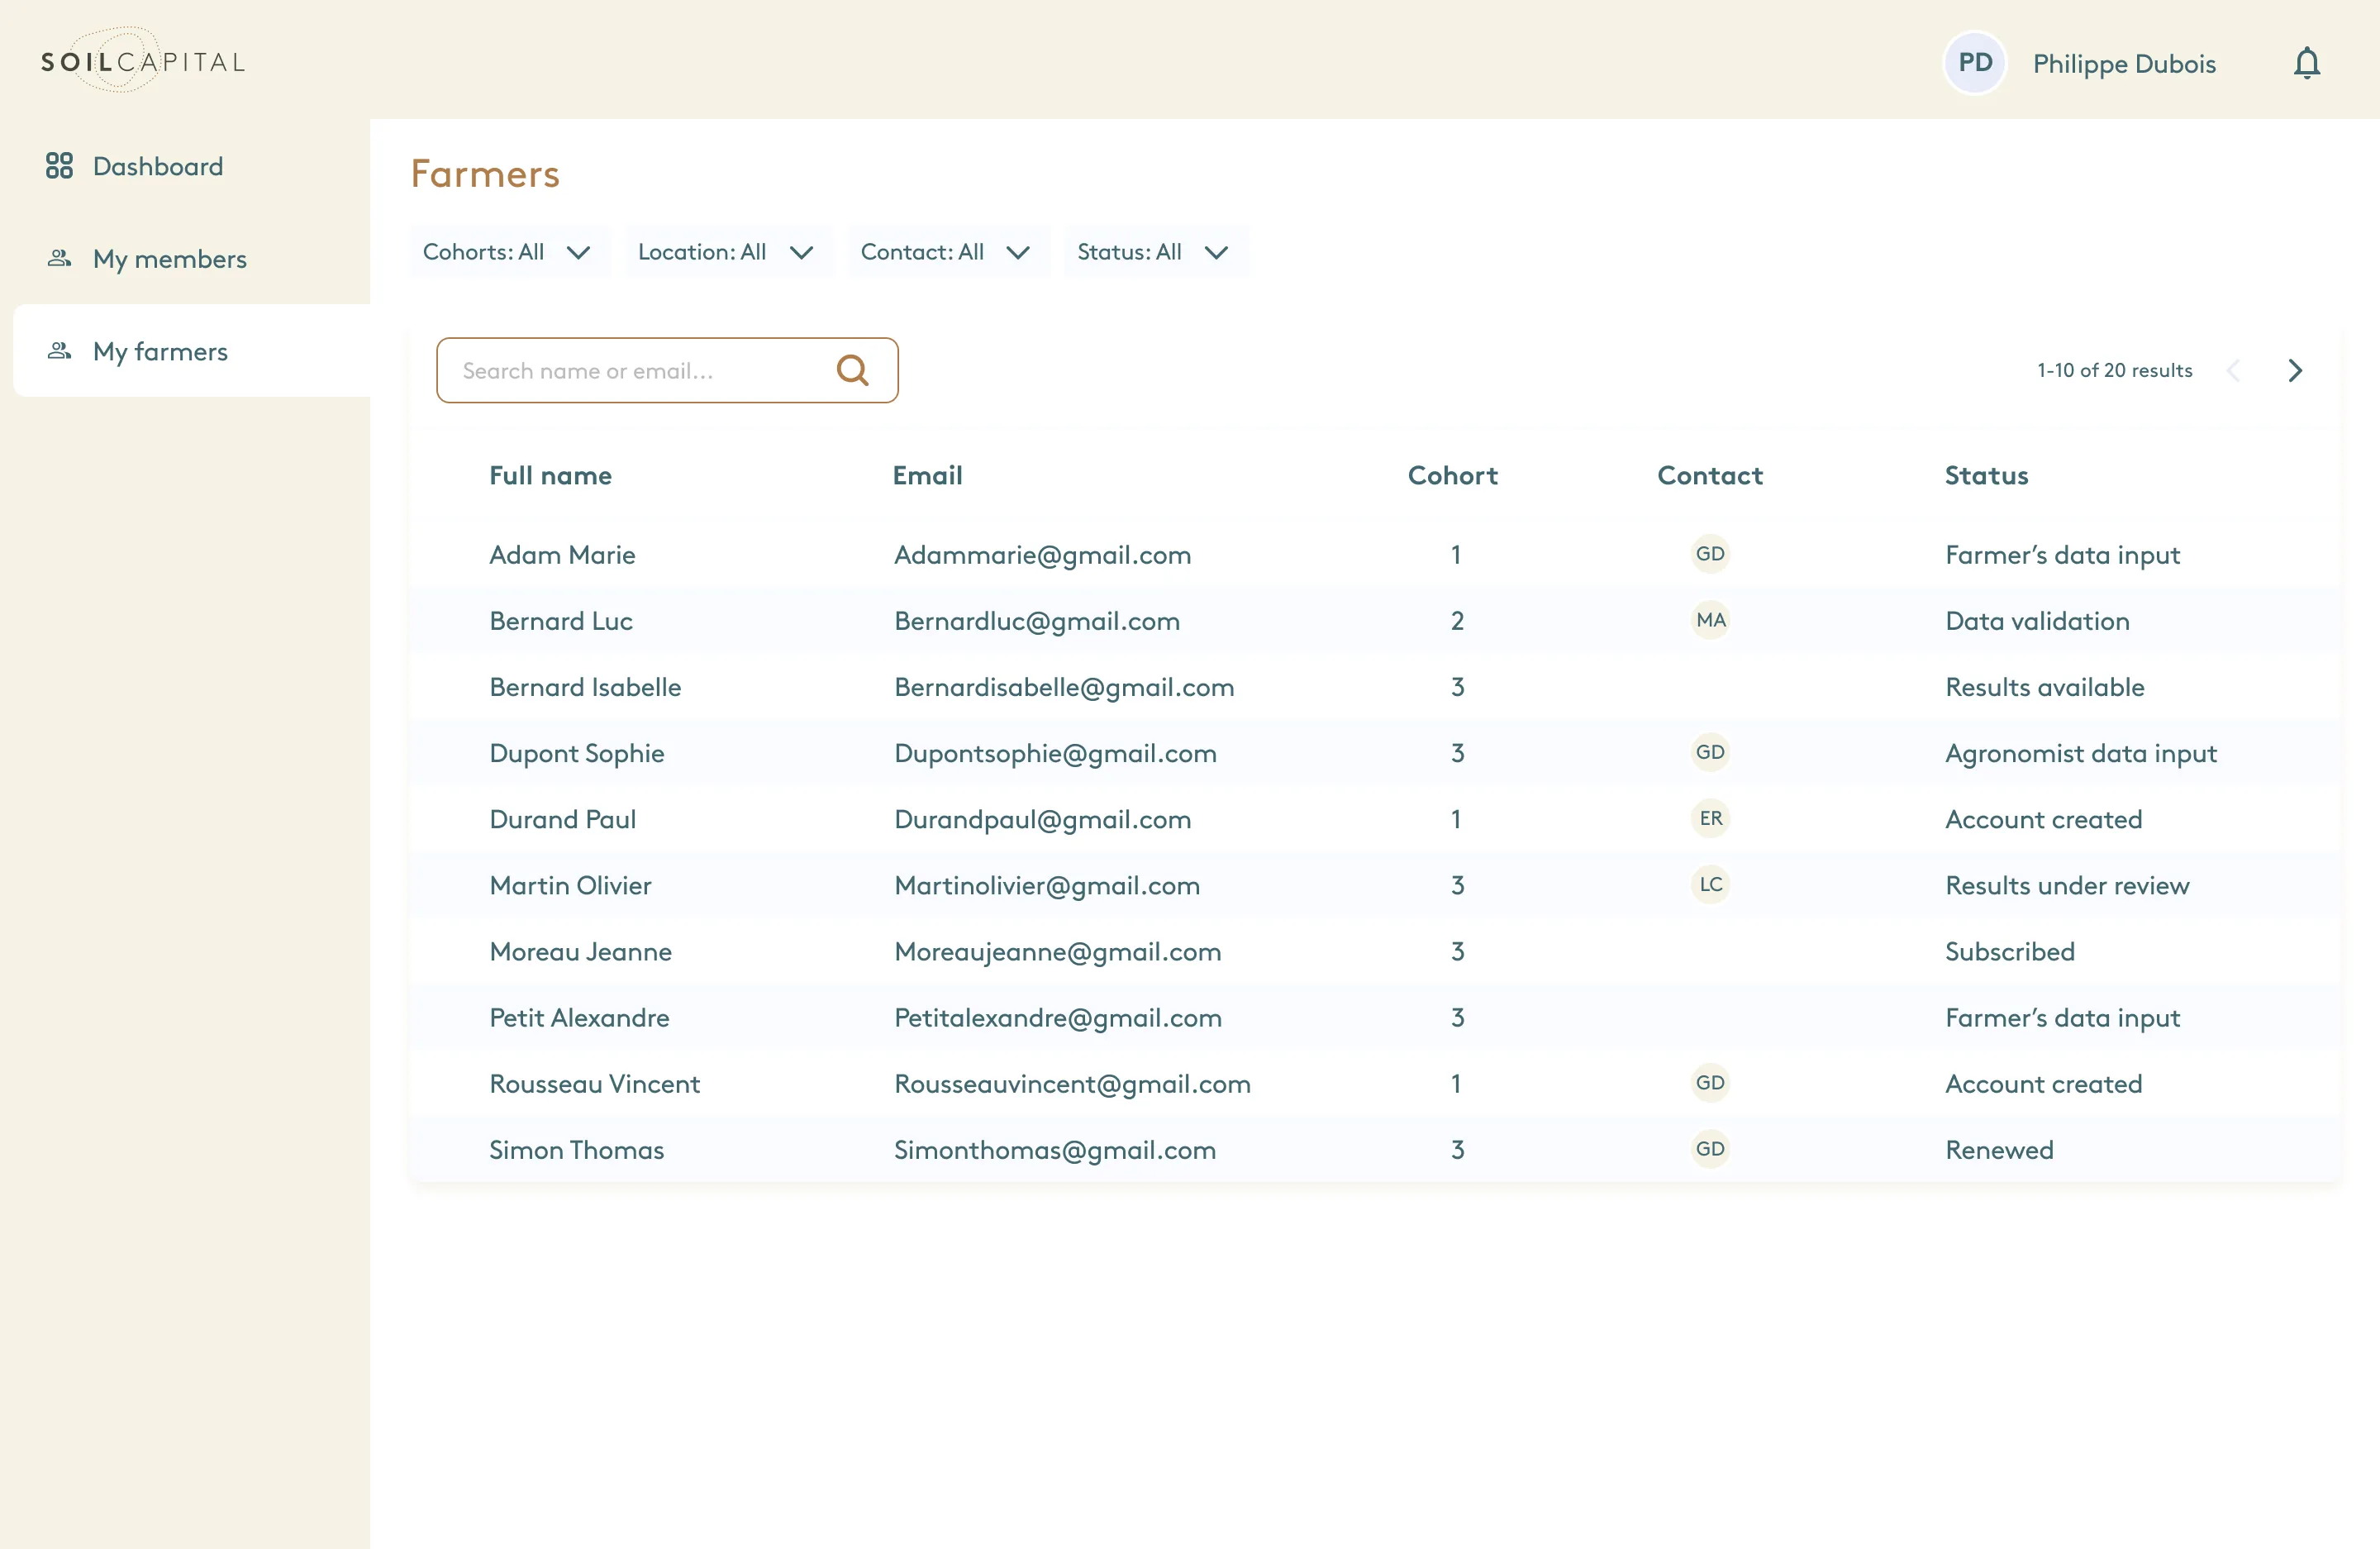
Task: Go to next results page arrow
Action: [x=2295, y=370]
